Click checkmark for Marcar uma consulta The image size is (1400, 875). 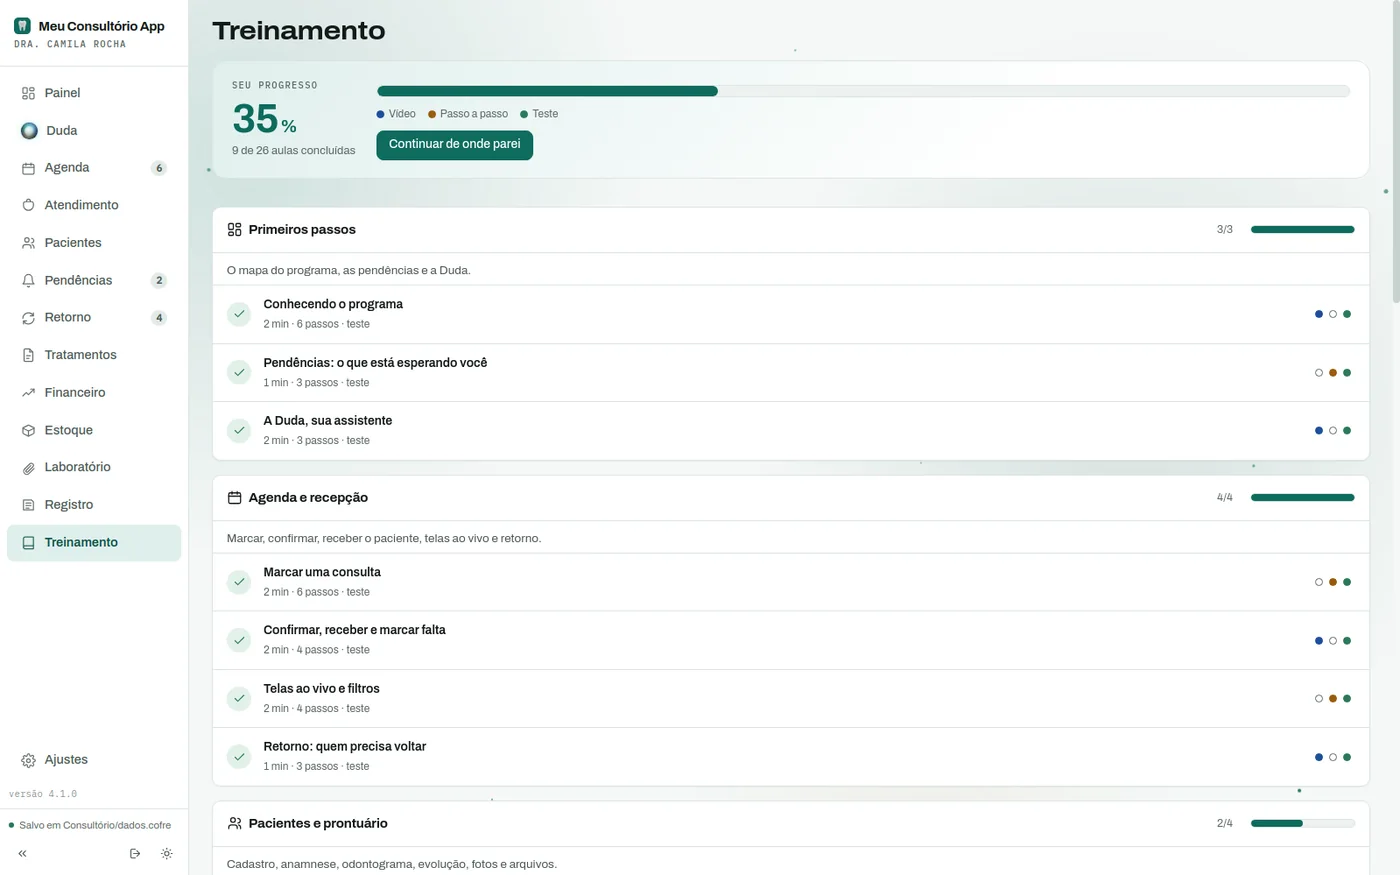coord(239,582)
